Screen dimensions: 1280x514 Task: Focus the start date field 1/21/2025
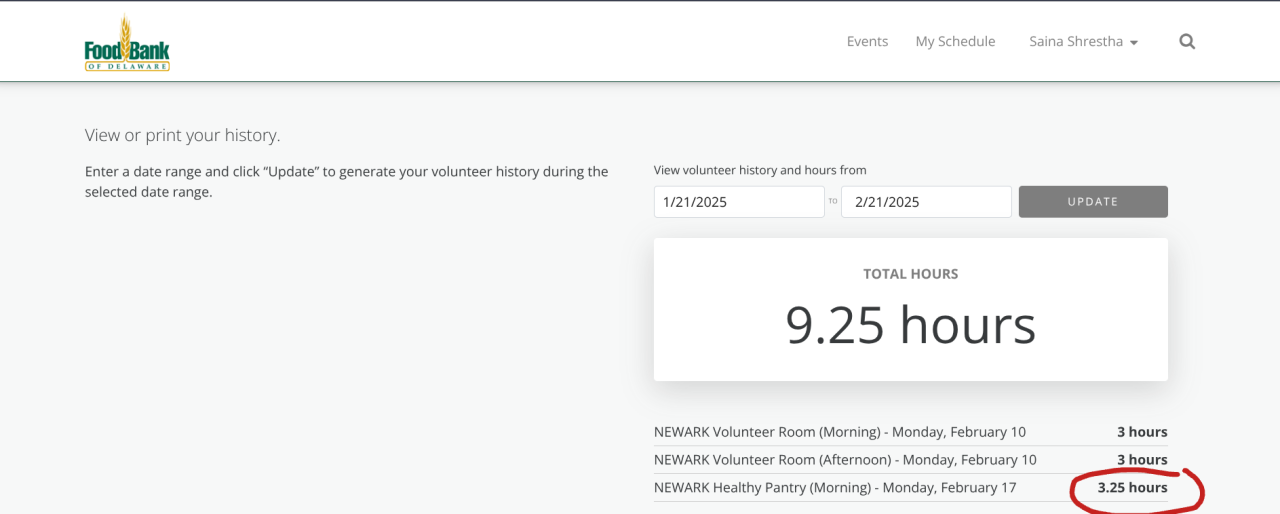tap(739, 202)
